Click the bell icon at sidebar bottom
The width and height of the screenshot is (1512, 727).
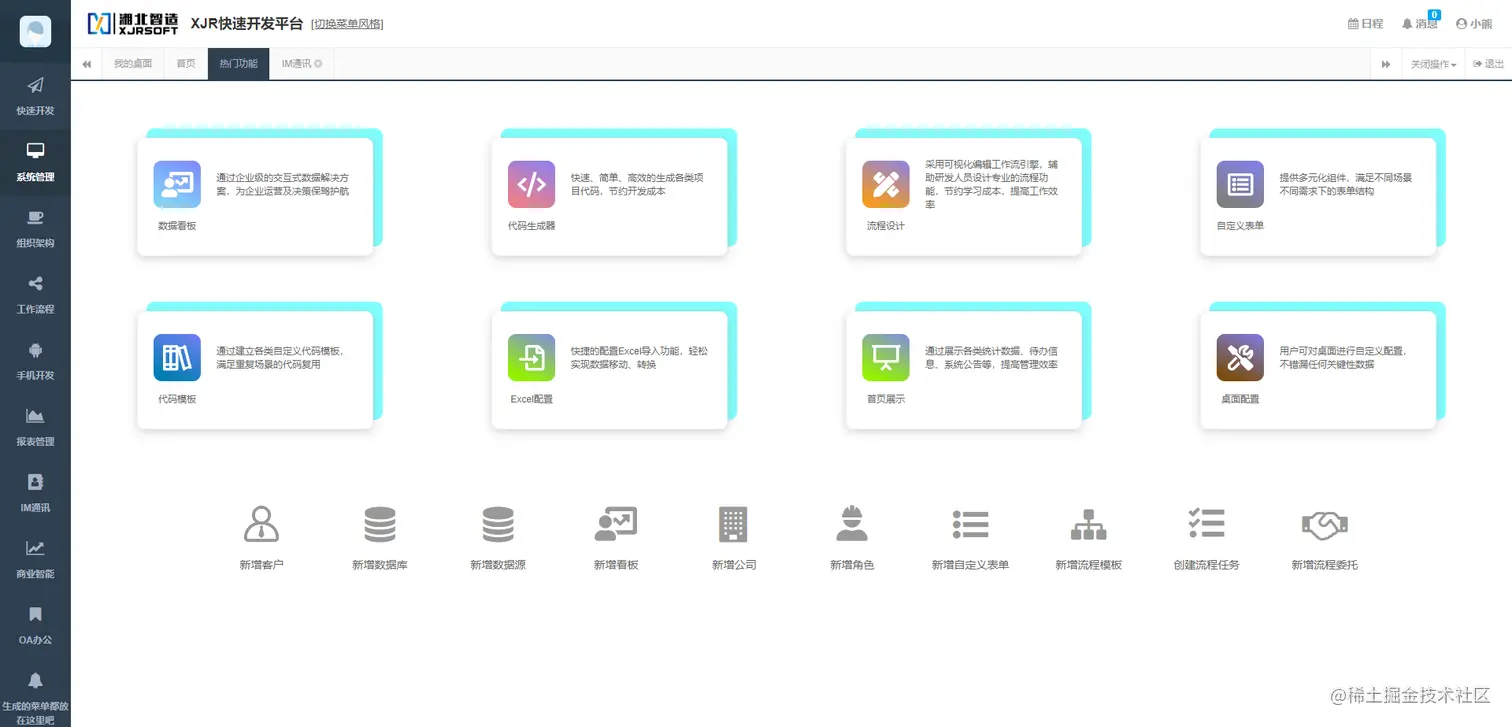pos(35,681)
